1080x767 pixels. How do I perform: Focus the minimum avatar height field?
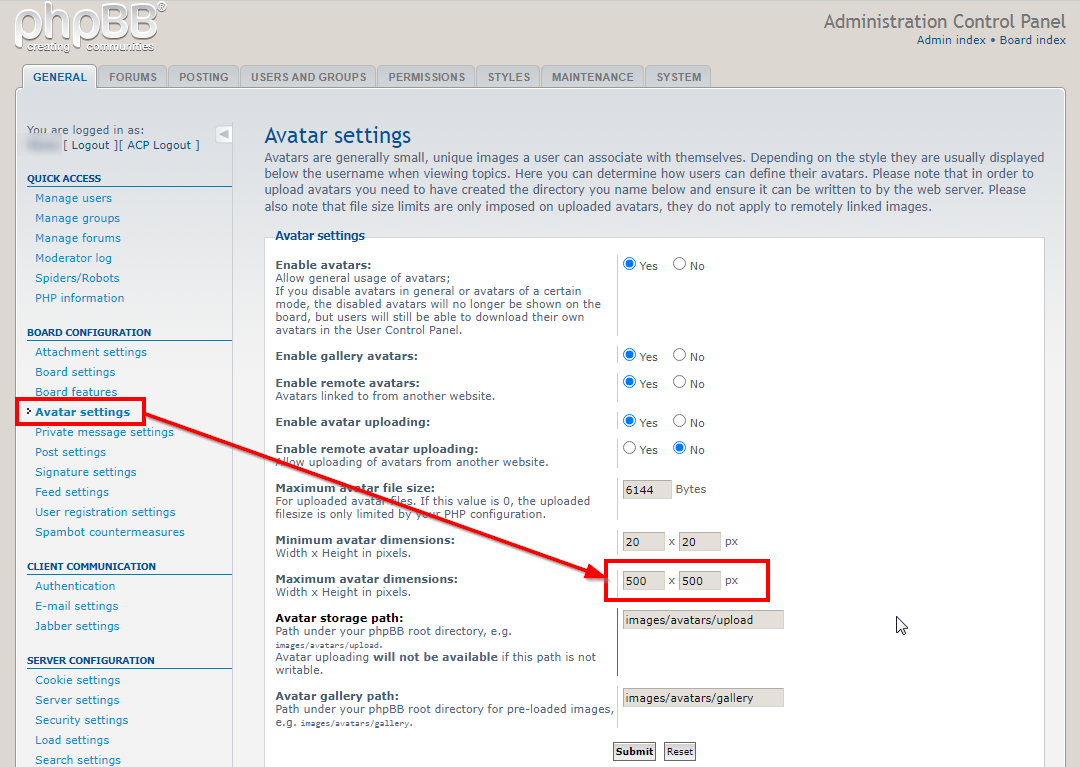coord(700,542)
